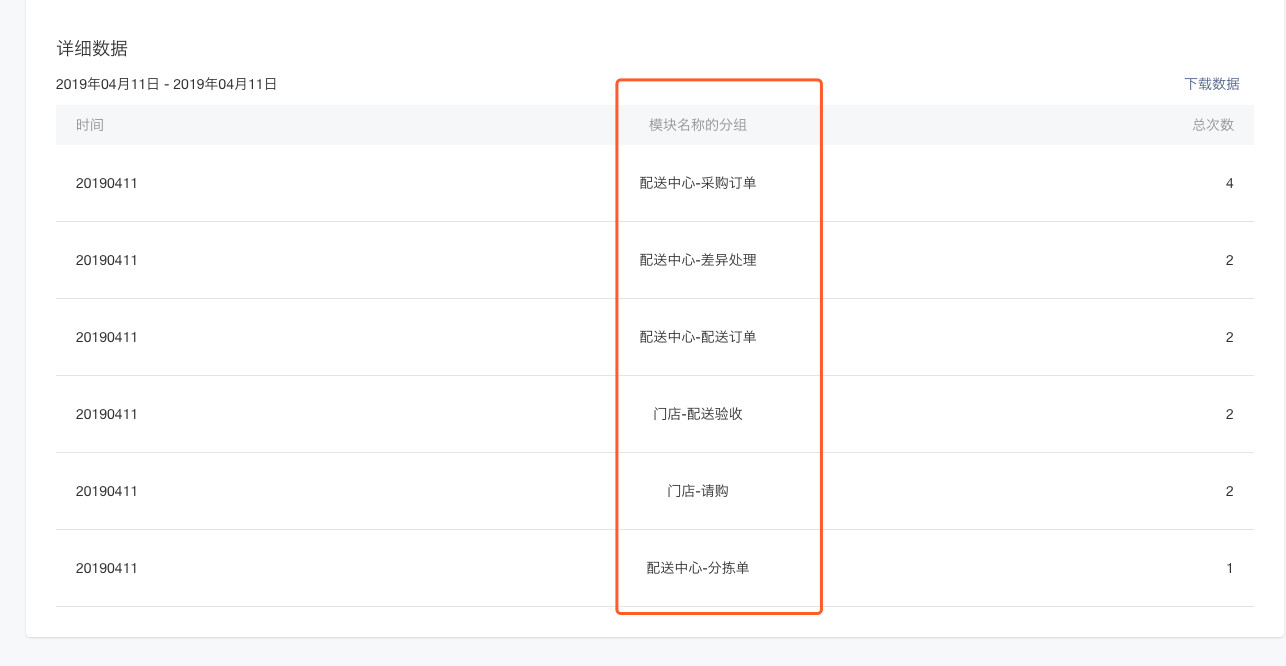Click the 总次数 column header
This screenshot has height=666, width=1286.
(x=1212, y=125)
